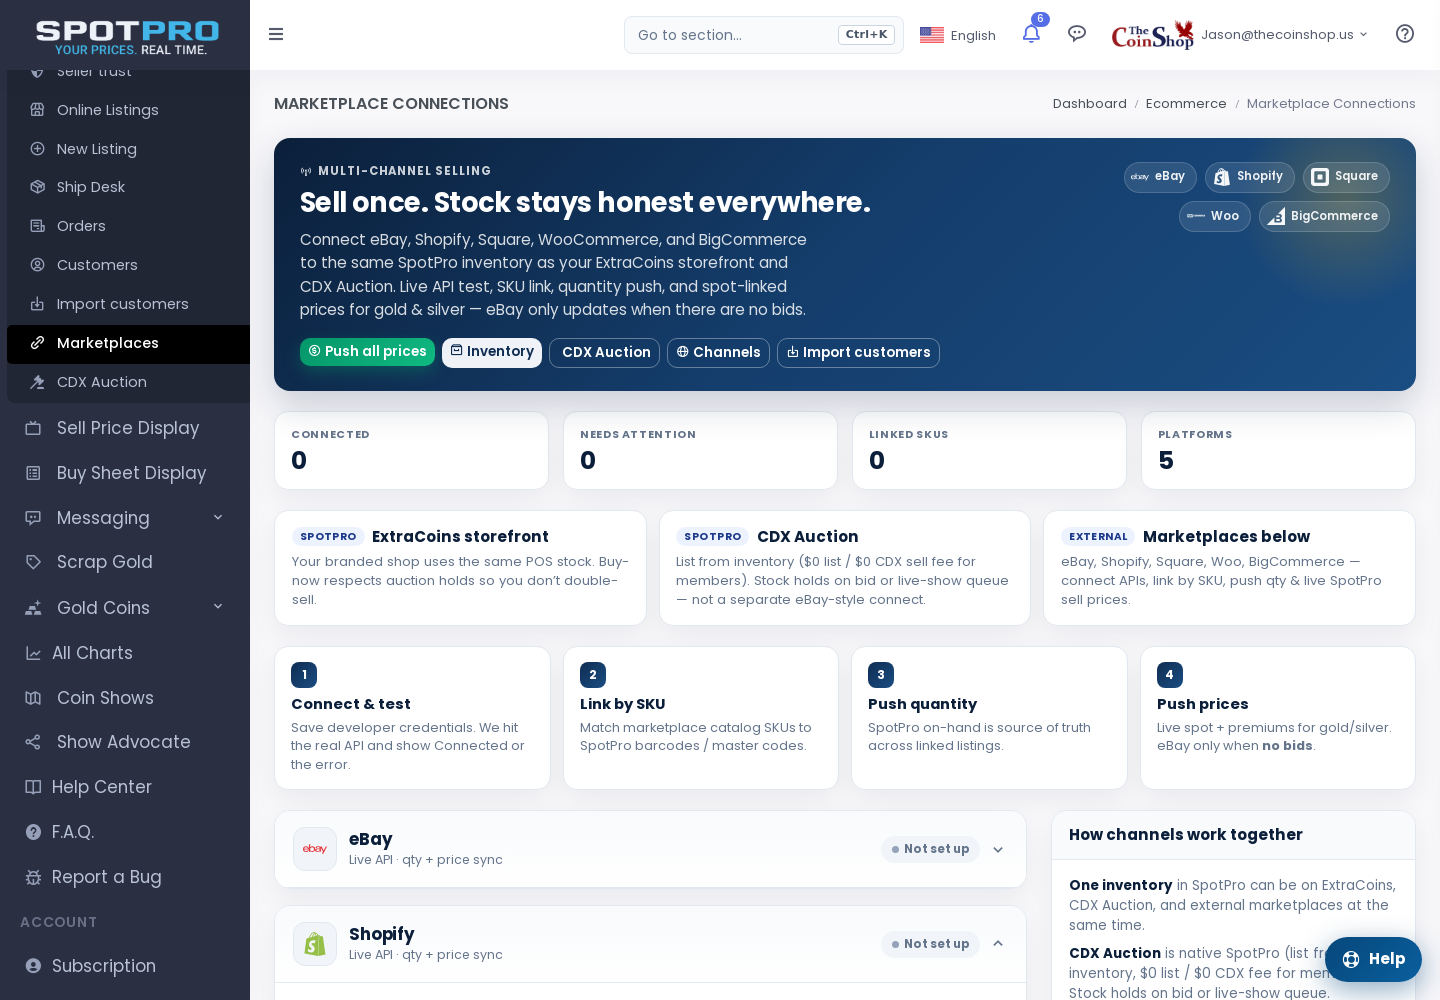This screenshot has height=1000, width=1440.
Task: Click the Buy Sheet Display icon
Action: coord(33,473)
